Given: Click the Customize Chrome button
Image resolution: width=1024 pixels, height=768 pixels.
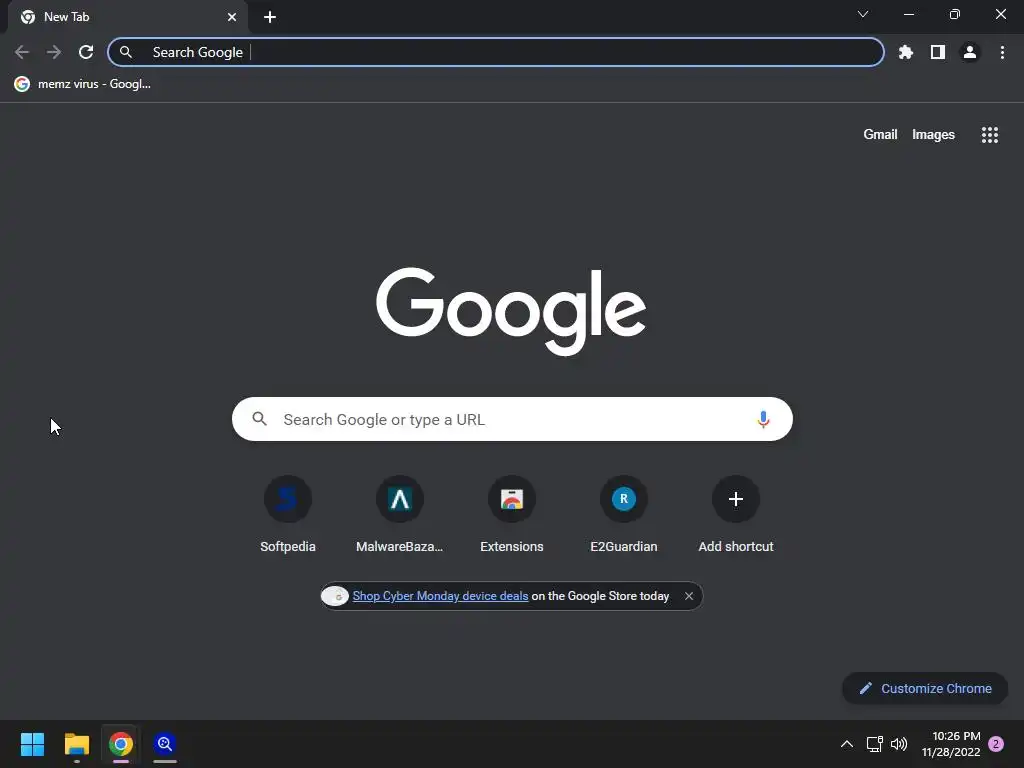Looking at the screenshot, I should (925, 688).
